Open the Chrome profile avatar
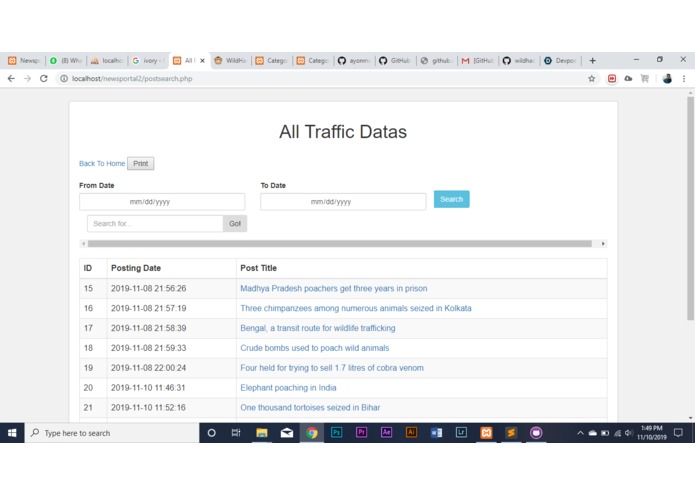695x494 pixels. pos(667,78)
